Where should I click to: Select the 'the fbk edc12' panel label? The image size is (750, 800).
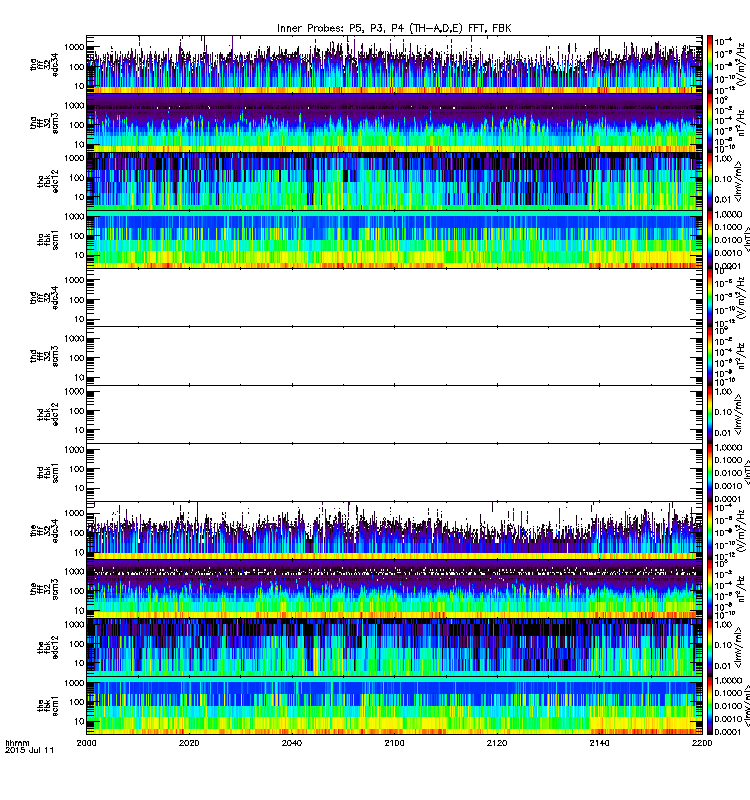pyautogui.click(x=48, y=647)
